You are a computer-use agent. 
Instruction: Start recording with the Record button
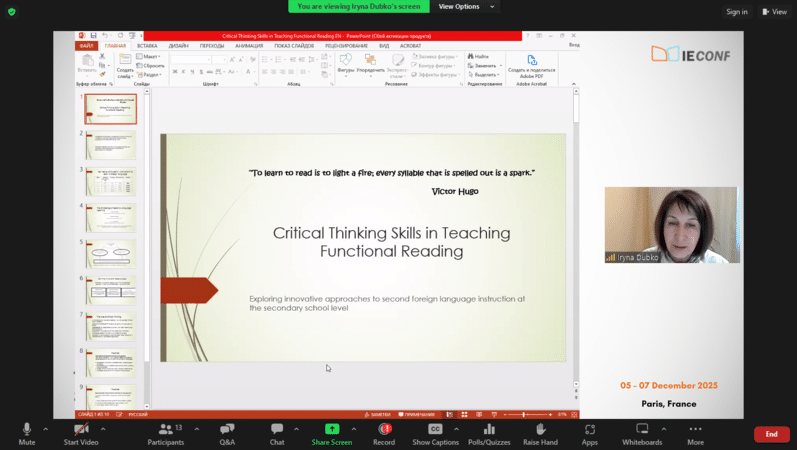click(x=384, y=433)
